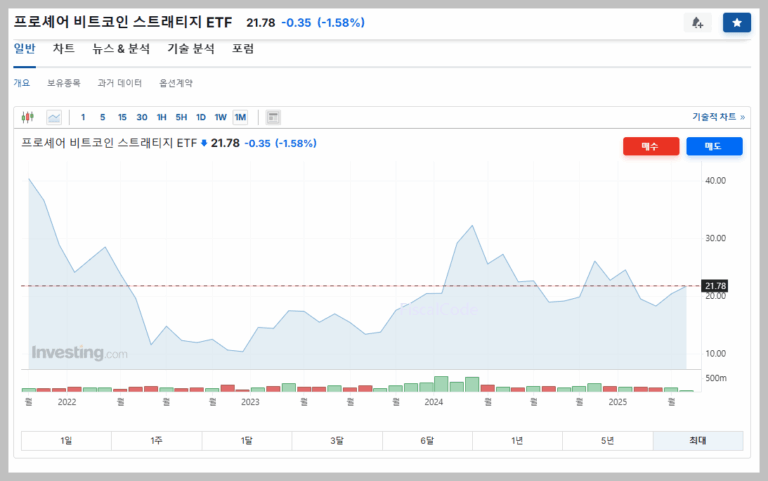Open the 차트 tab

pos(64,48)
